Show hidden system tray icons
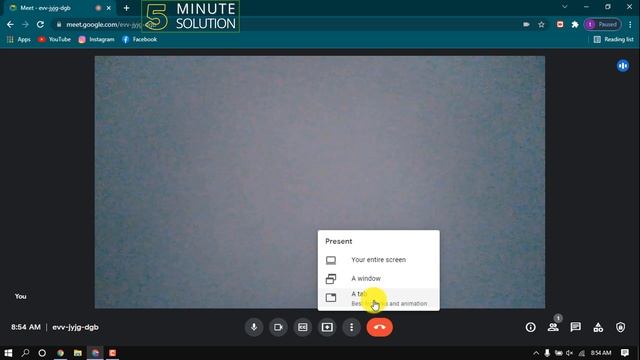Screen dimensions: 640x360 coord(536,353)
